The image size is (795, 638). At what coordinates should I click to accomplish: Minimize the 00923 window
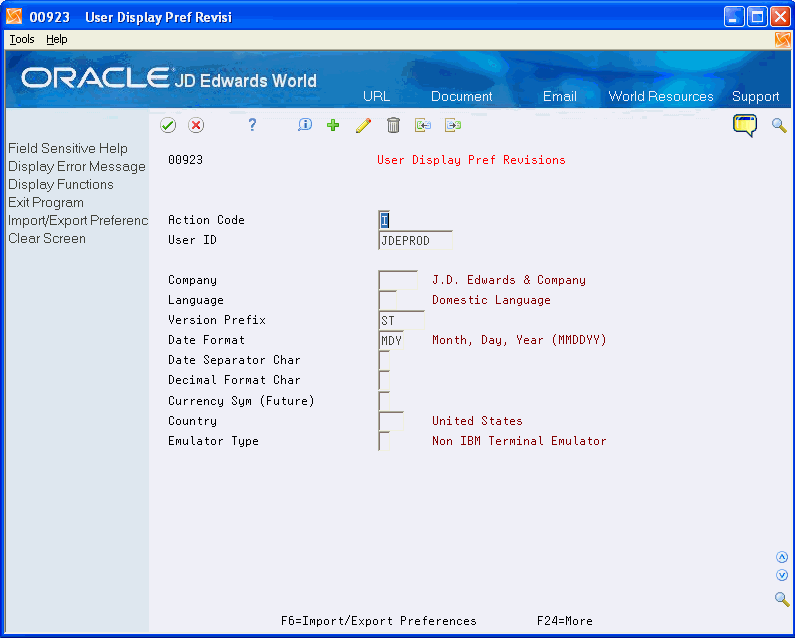pyautogui.click(x=734, y=17)
